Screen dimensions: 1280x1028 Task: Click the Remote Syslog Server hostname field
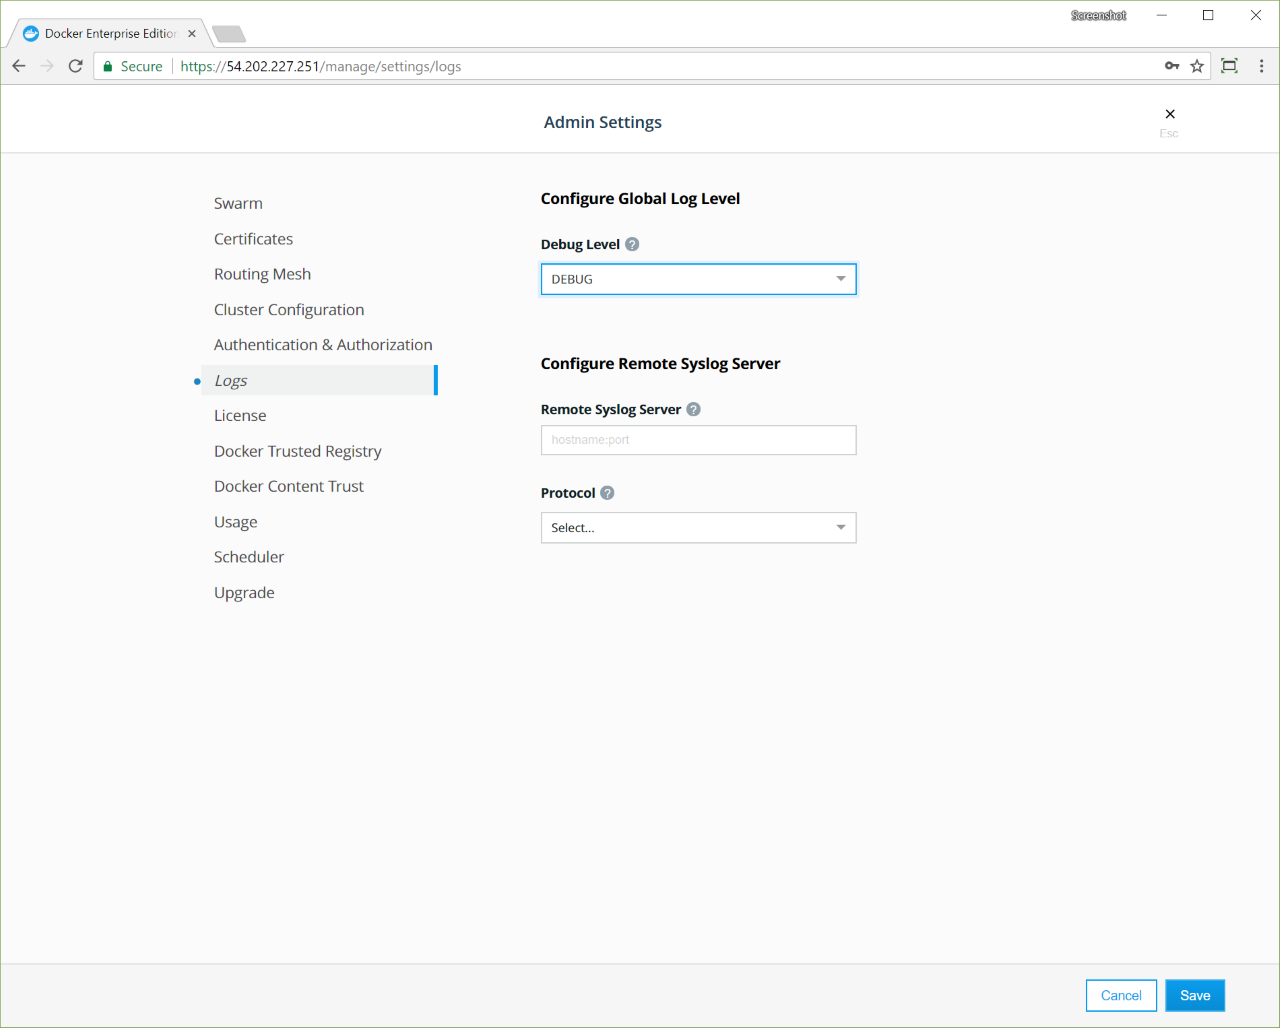(x=698, y=440)
